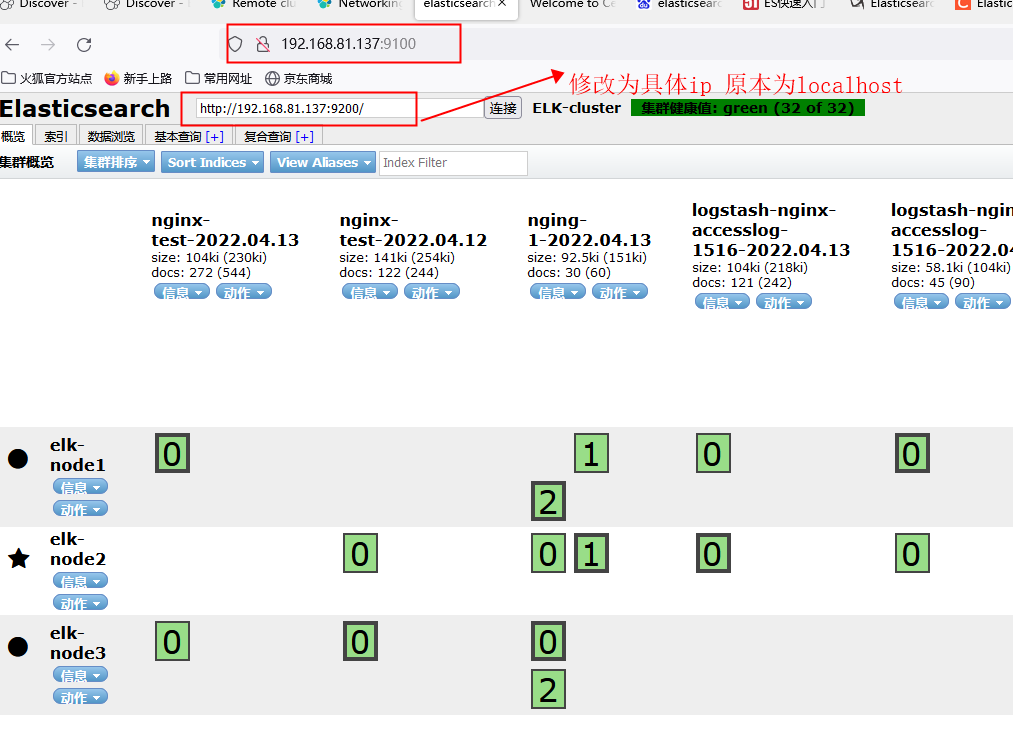Screen dimensions: 1013x734
Task: Open 动作 menu for elk-node1
Action: [80, 509]
